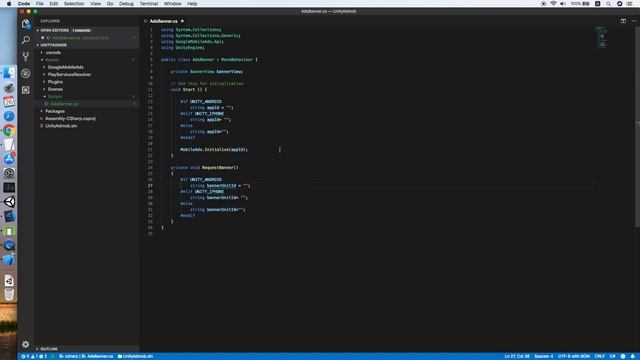640x360 pixels.
Task: Open UnityAdmob.sln in the explorer
Action: coord(61,126)
